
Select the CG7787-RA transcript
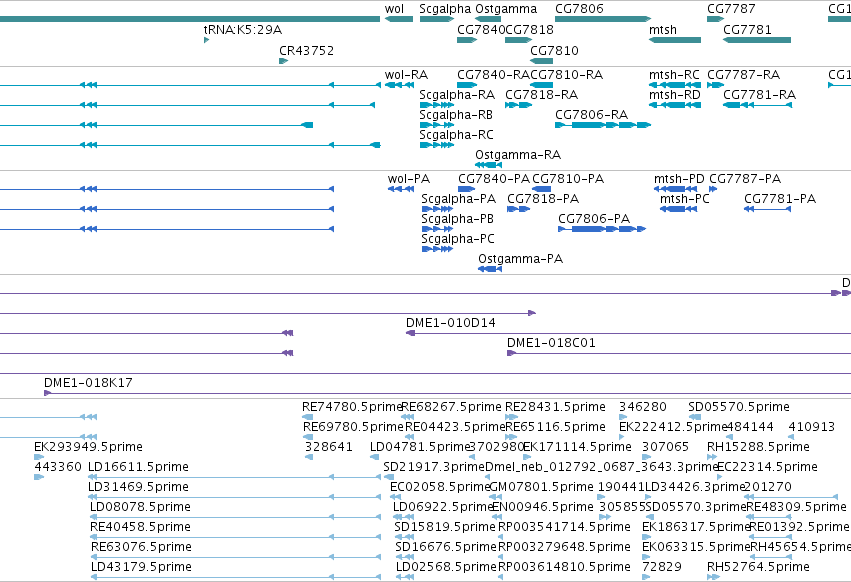715,85
